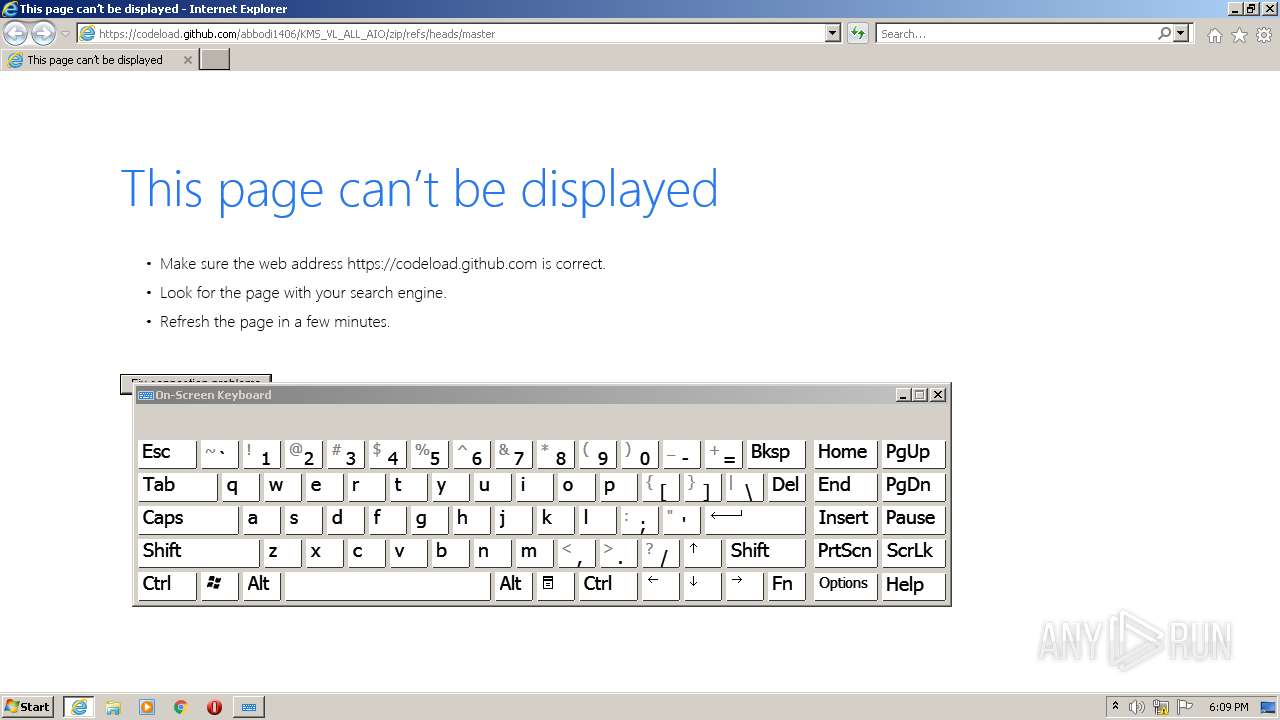Click the down arrow key on the keyboard
The width and height of the screenshot is (1280, 720).
click(x=702, y=585)
